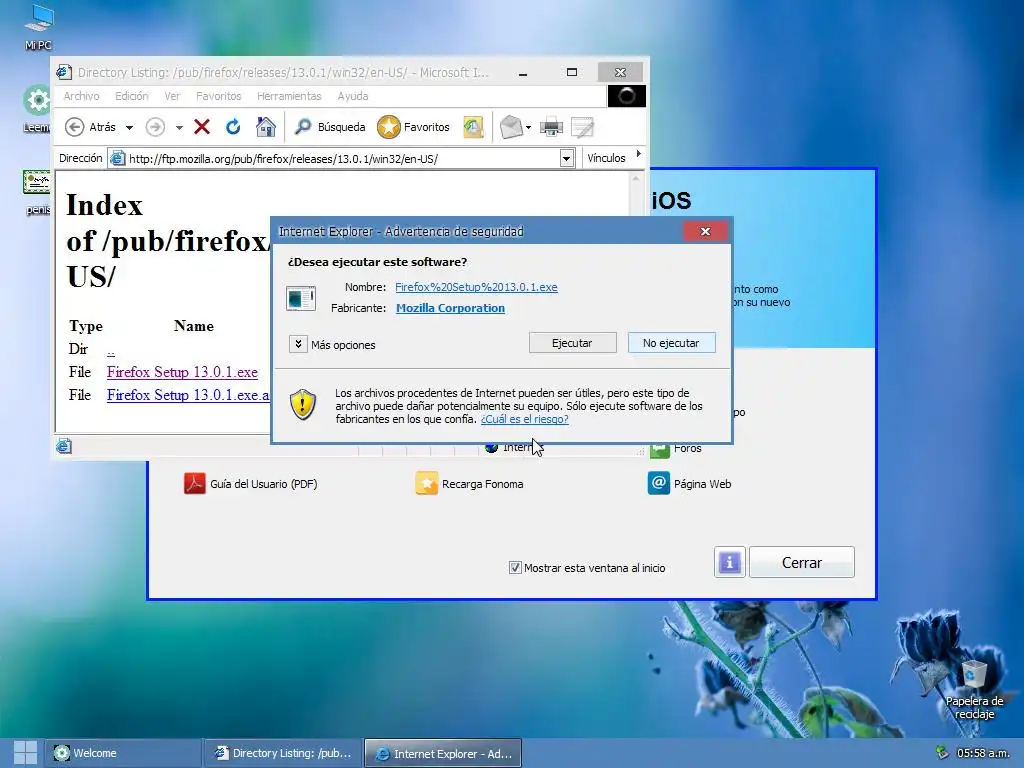Click the Página Web @ icon
Viewport: 1024px width, 768px height.
point(658,483)
